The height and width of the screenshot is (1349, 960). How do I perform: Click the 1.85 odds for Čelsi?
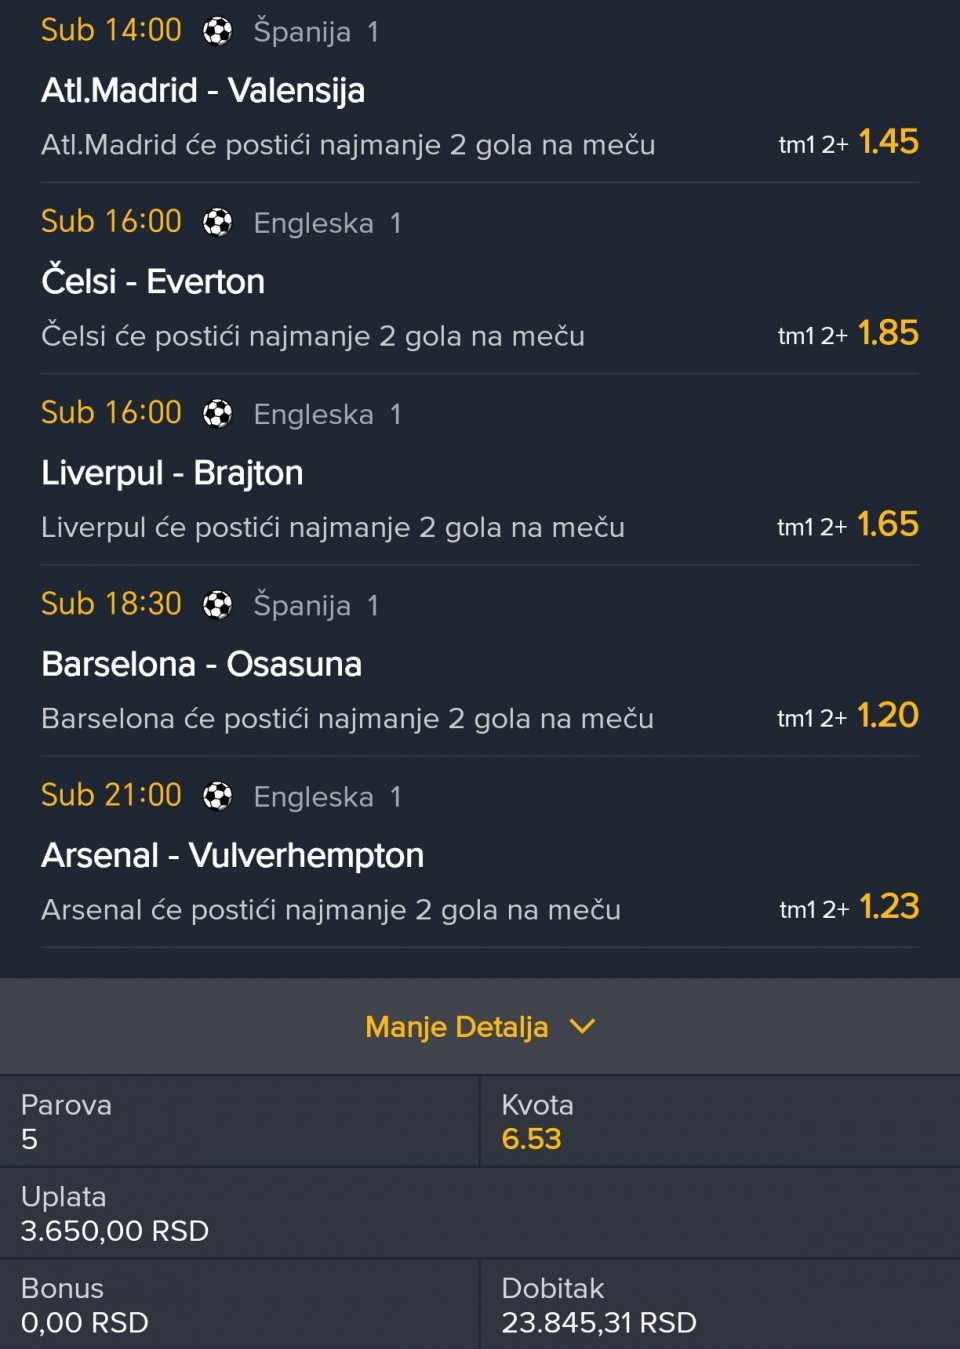tap(888, 333)
